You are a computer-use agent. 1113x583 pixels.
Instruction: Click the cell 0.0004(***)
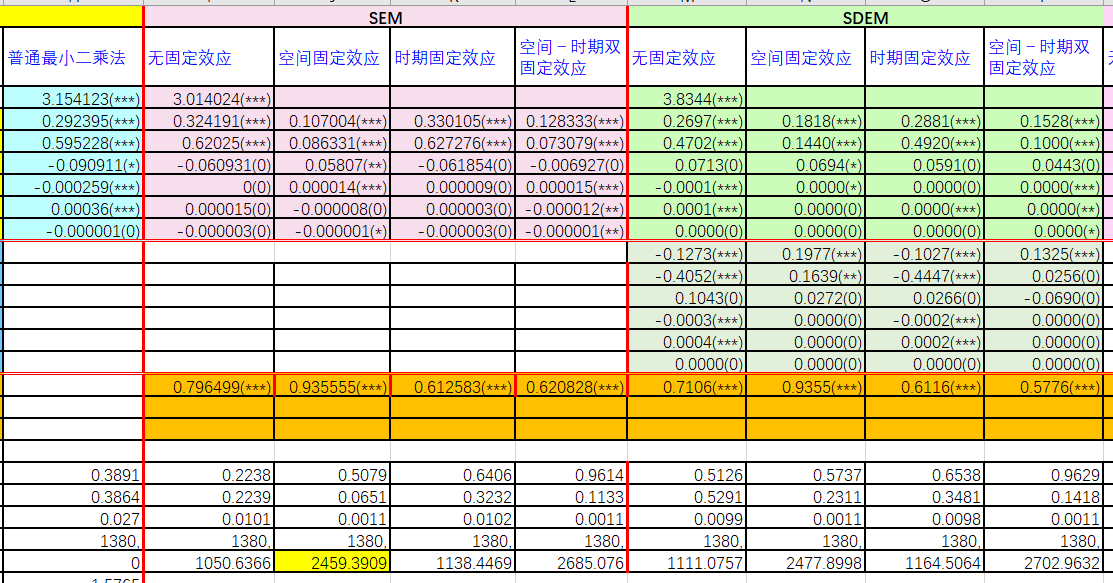[687, 342]
